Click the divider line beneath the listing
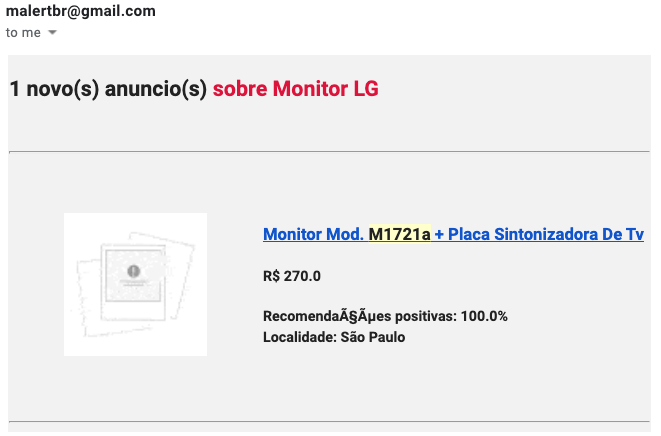This screenshot has width=661, height=436. 329,421
